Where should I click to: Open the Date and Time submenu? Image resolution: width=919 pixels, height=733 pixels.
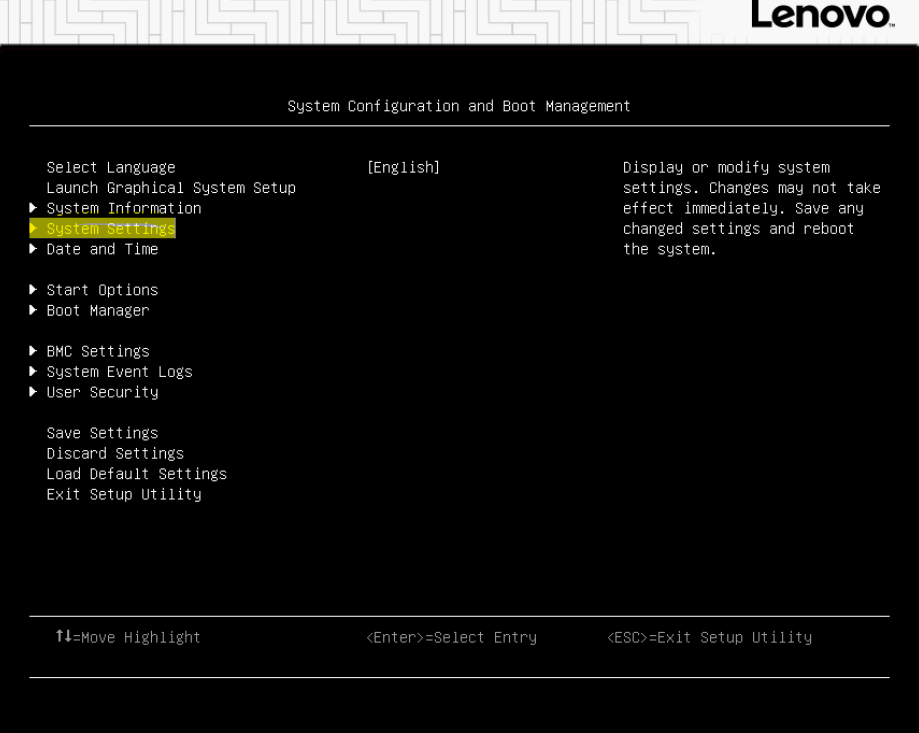[102, 249]
